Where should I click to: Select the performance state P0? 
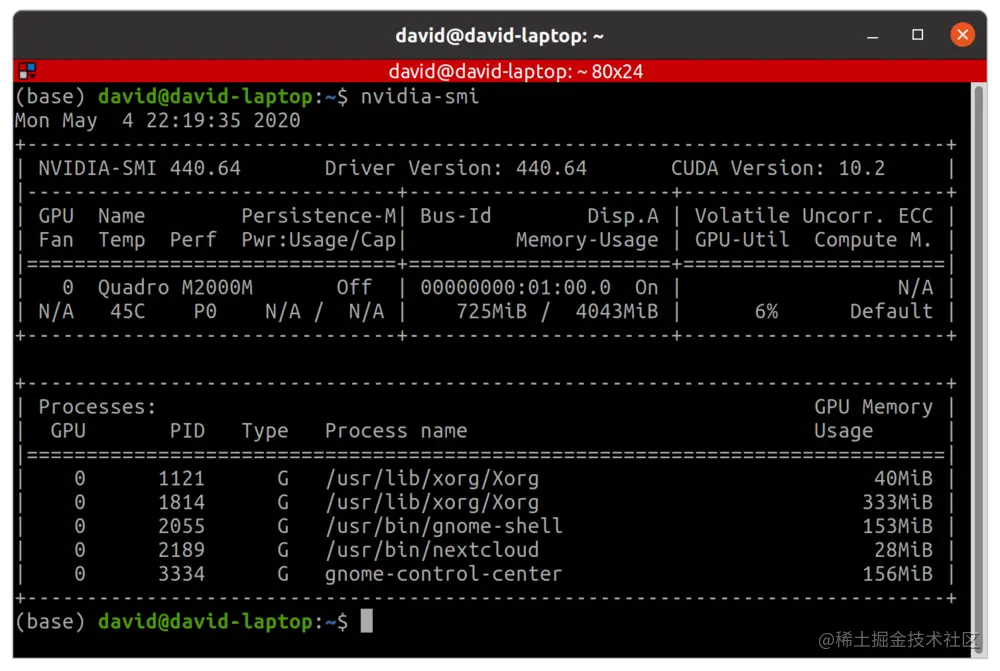205,312
